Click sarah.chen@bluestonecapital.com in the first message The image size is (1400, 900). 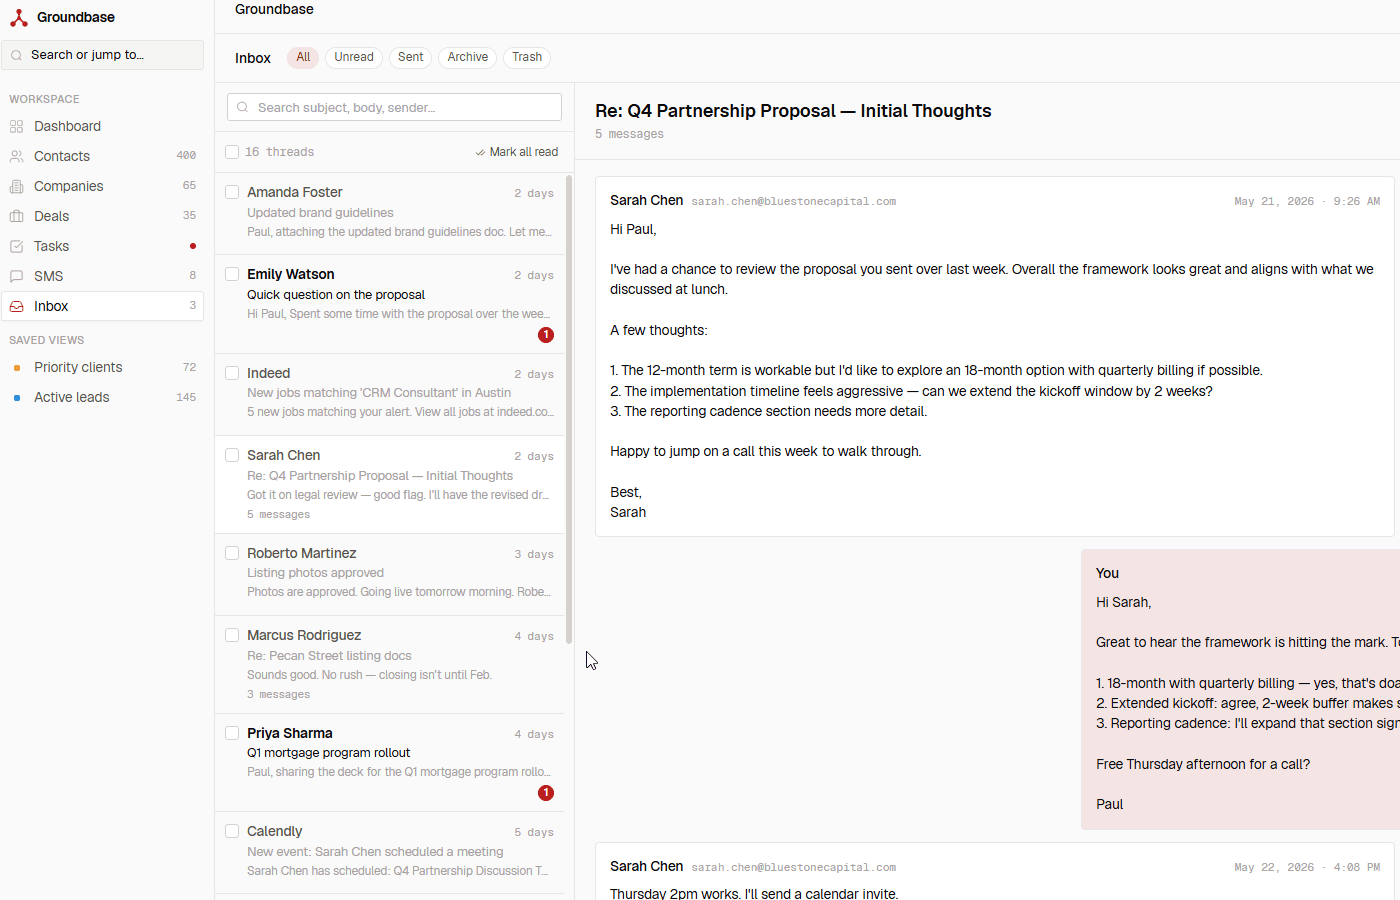(x=793, y=202)
